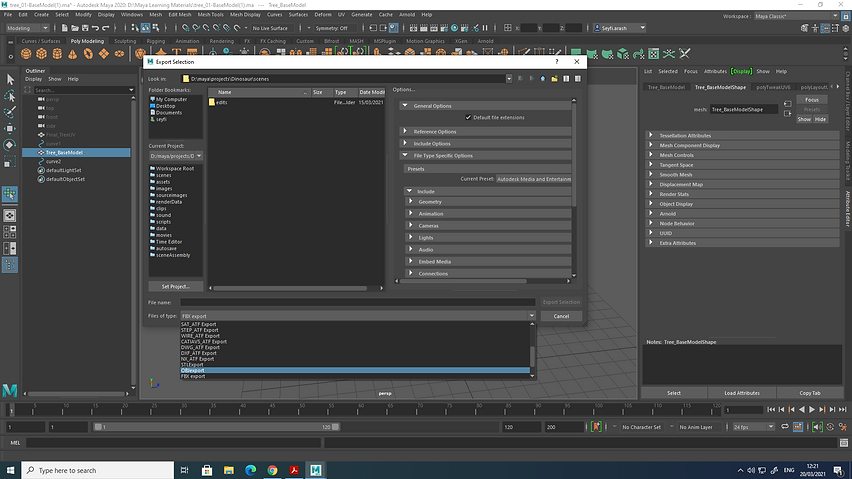Expand Tessellation Attributes in Attribute Editor
The width and height of the screenshot is (852, 479).
click(651, 135)
